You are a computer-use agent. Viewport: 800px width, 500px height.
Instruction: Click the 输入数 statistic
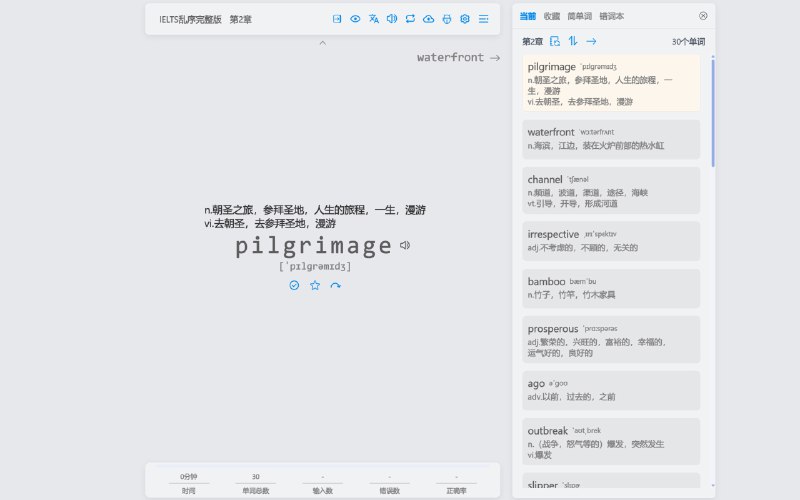pyautogui.click(x=322, y=483)
